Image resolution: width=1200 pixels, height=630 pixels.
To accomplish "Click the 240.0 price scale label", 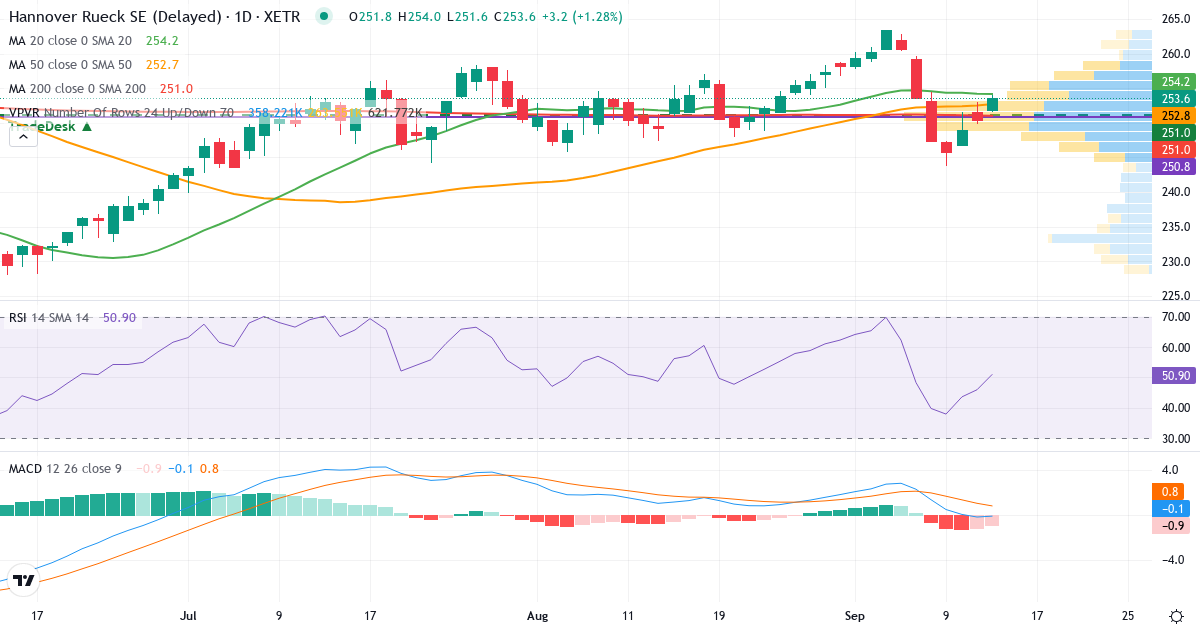I will point(1176,192).
